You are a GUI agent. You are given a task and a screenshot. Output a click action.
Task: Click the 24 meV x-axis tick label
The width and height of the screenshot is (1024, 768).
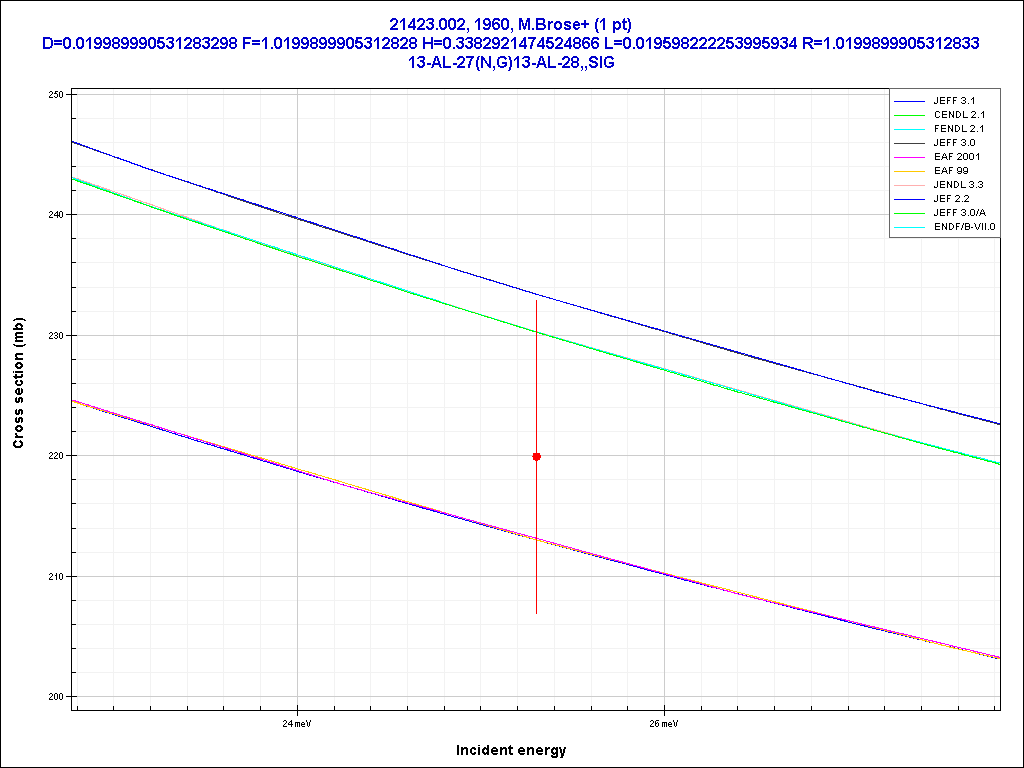297,723
